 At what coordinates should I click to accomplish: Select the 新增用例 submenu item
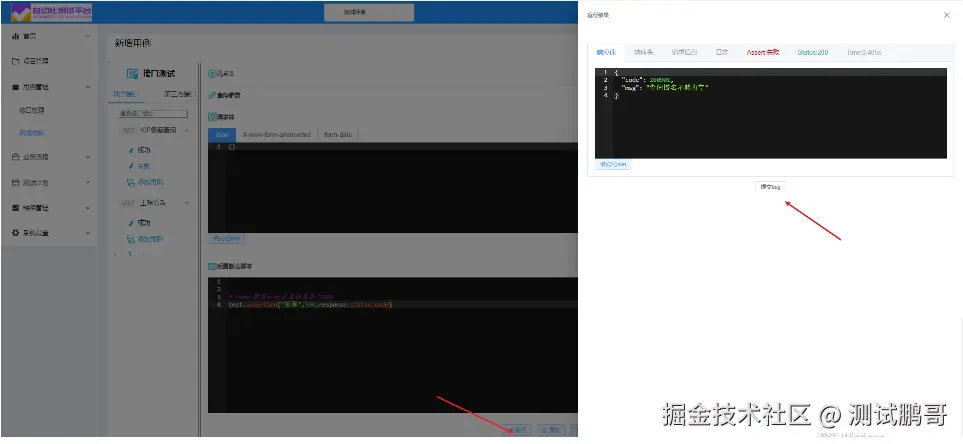[x=32, y=133]
